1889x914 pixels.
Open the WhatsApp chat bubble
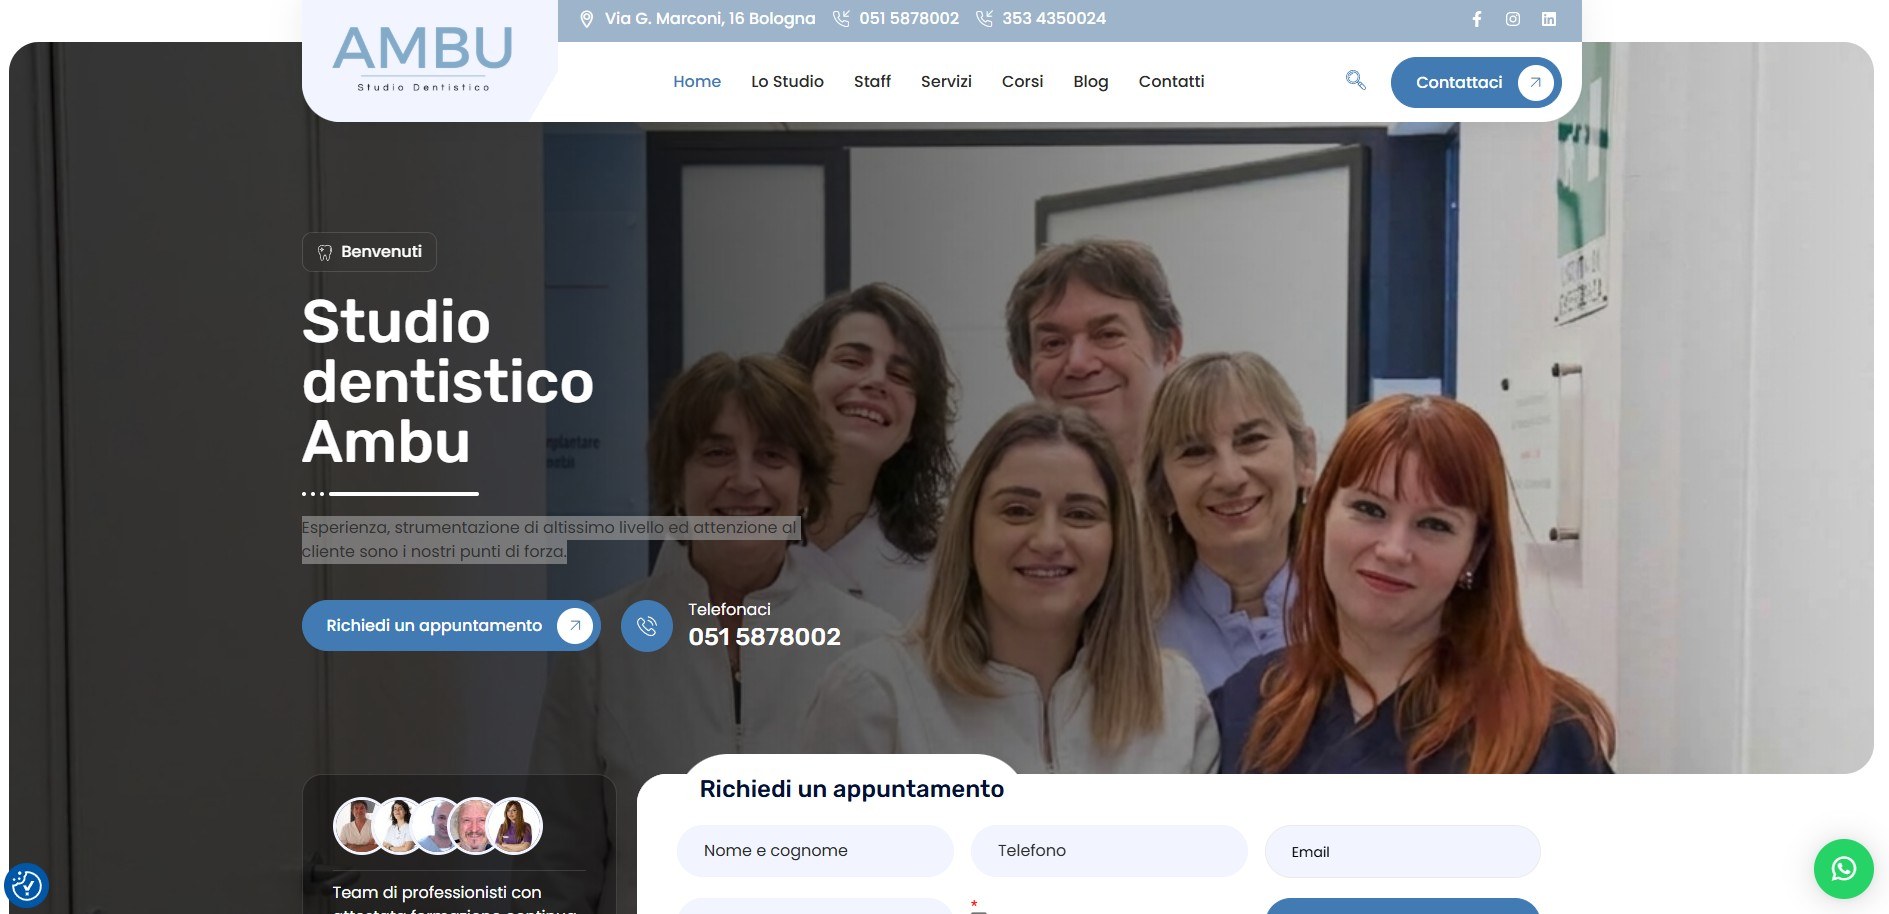[x=1843, y=868]
